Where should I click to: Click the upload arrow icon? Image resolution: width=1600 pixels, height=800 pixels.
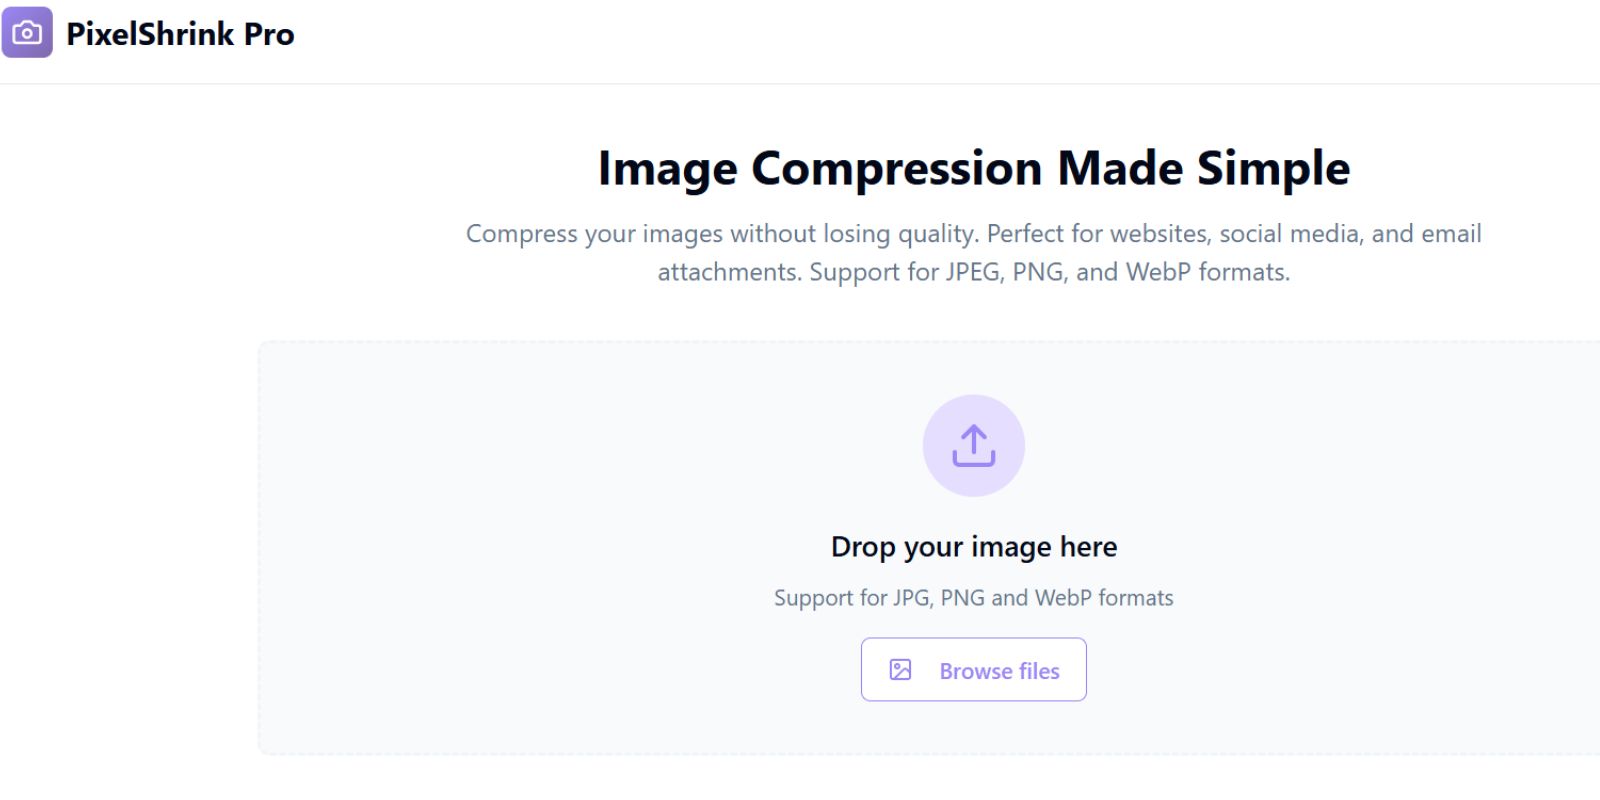click(x=974, y=446)
